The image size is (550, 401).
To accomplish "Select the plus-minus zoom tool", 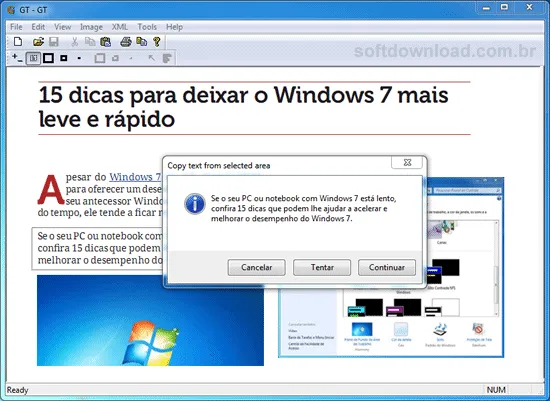I will point(17,58).
